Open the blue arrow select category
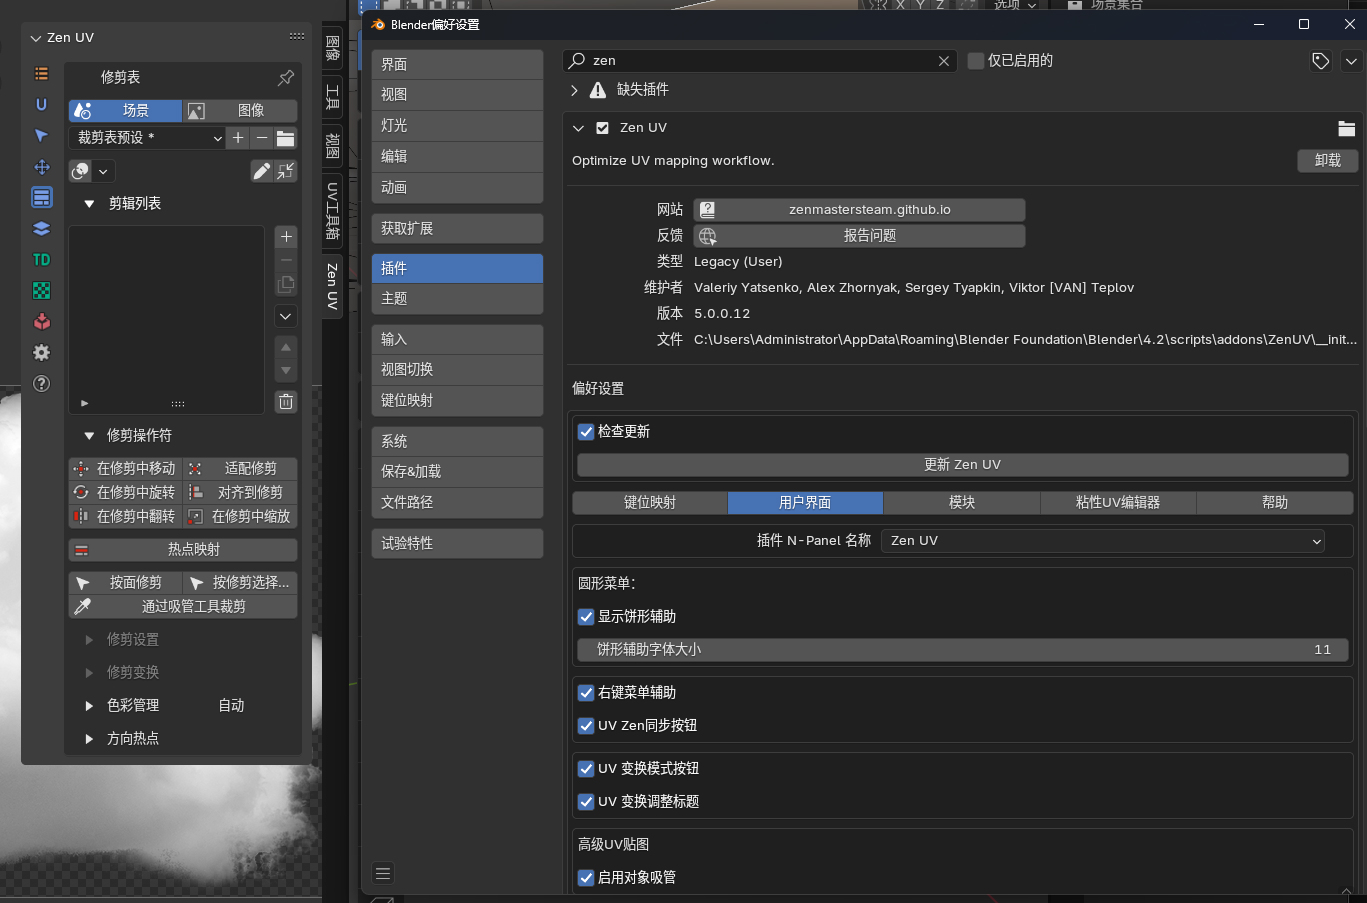Viewport: 1367px width, 903px height. (x=41, y=135)
